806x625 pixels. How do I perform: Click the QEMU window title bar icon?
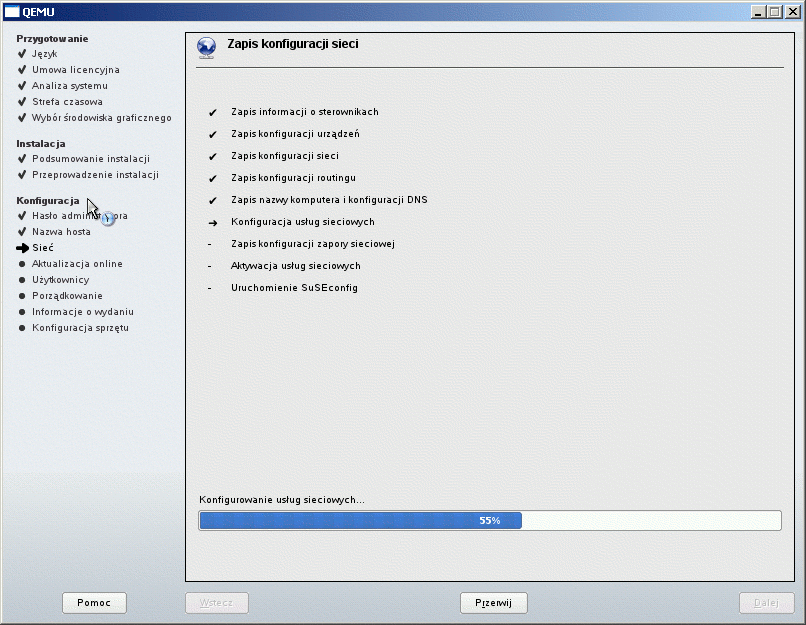tap(13, 11)
